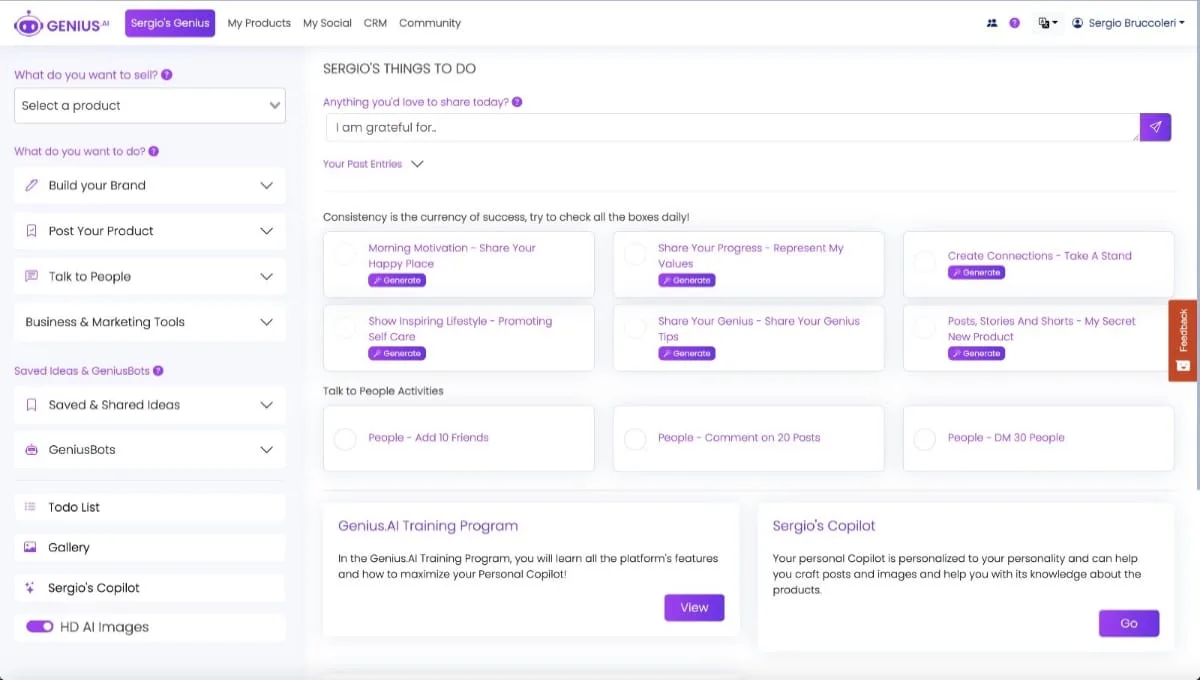Viewport: 1200px width, 680px height.
Task: Open the Community page
Action: [430, 23]
